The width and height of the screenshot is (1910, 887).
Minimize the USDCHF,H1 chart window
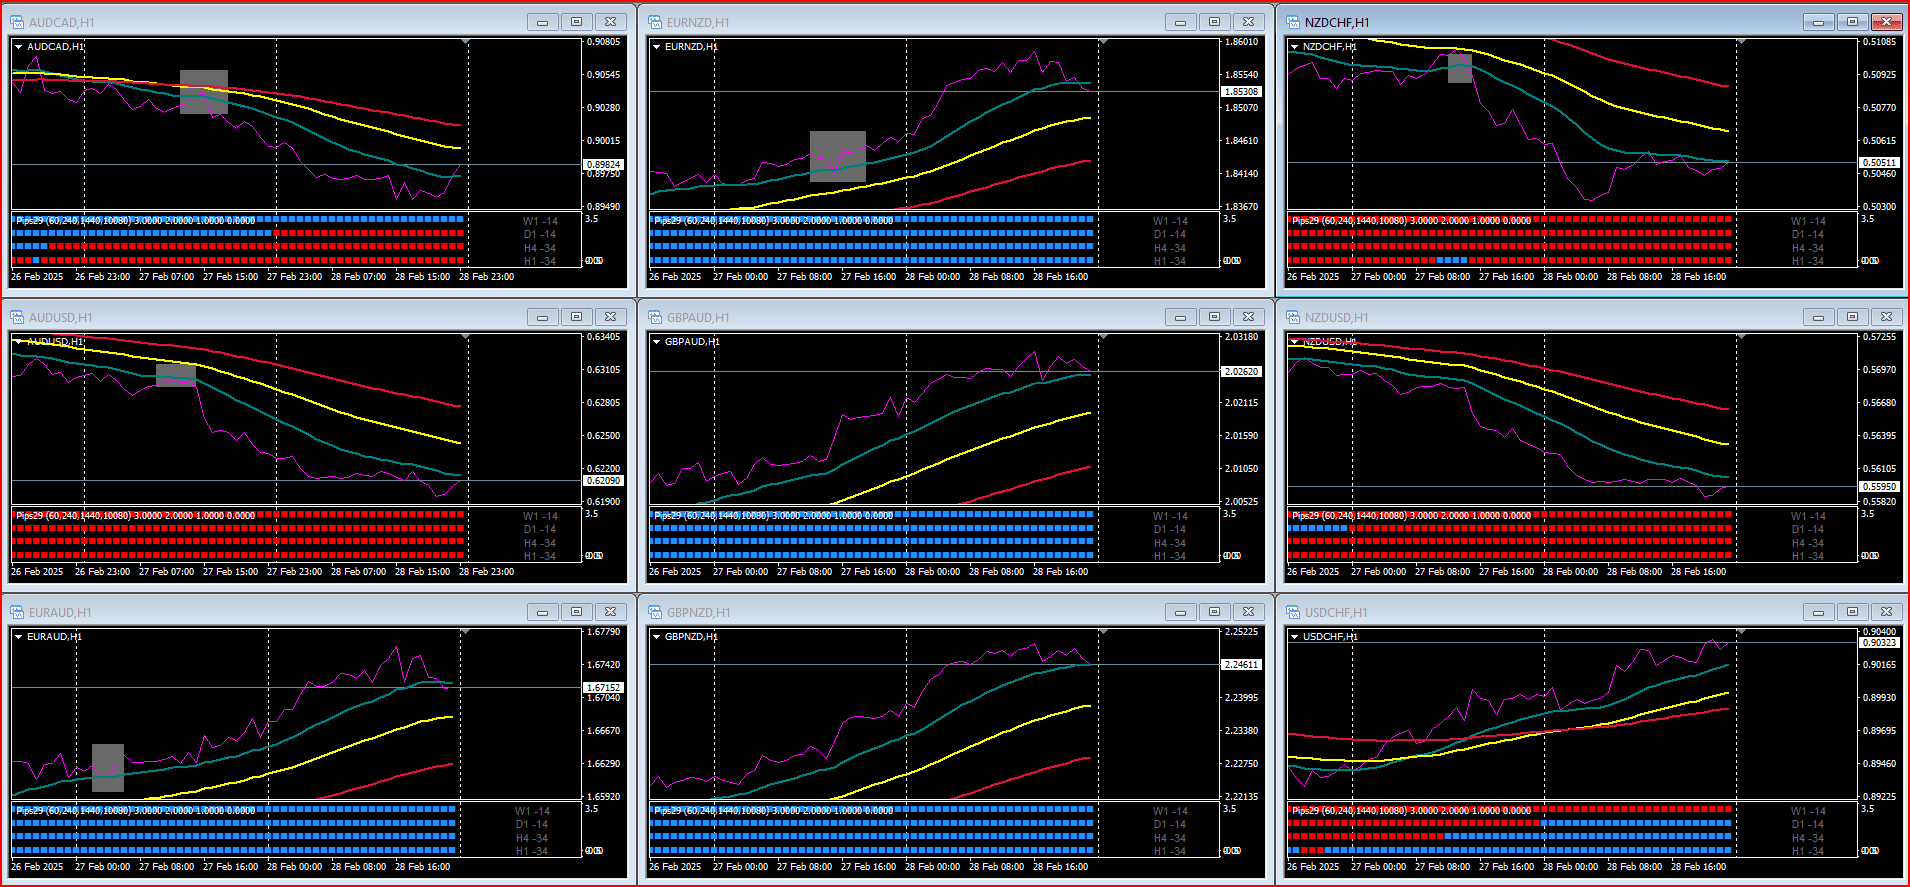click(1818, 612)
